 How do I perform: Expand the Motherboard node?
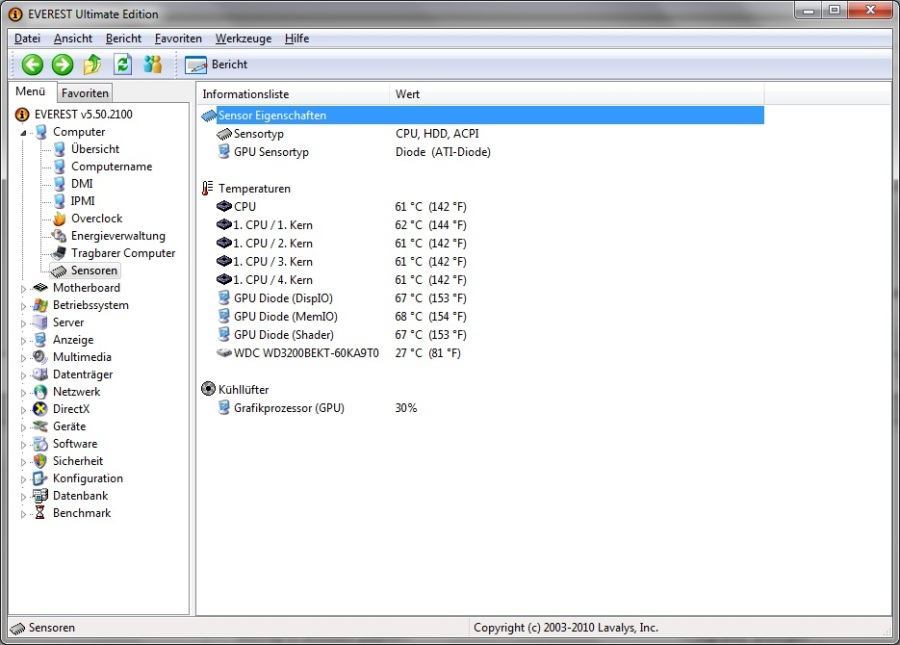(x=24, y=289)
